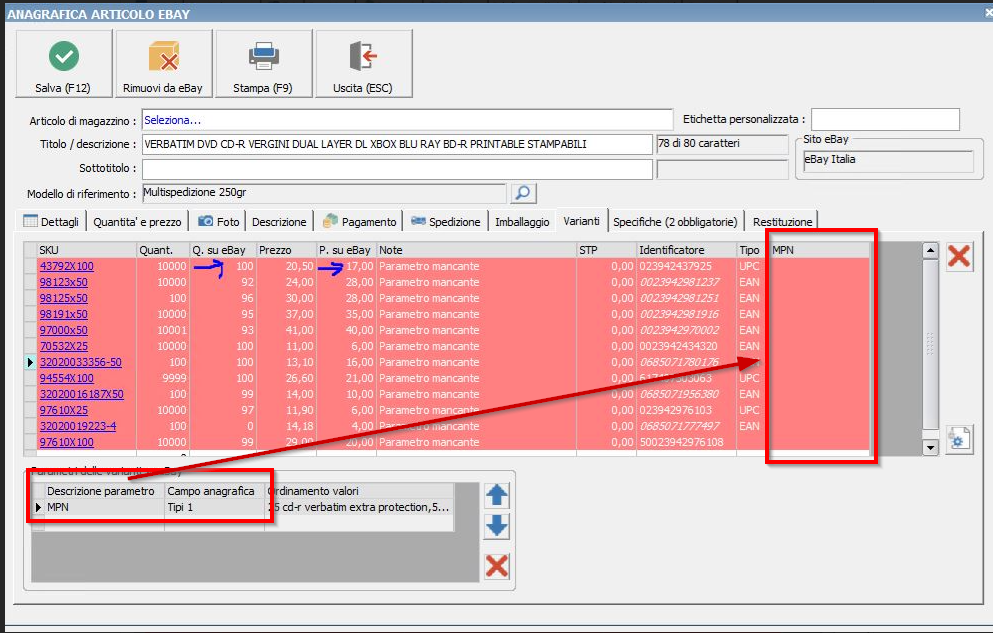Open SKU link 97610X100

coord(66,442)
